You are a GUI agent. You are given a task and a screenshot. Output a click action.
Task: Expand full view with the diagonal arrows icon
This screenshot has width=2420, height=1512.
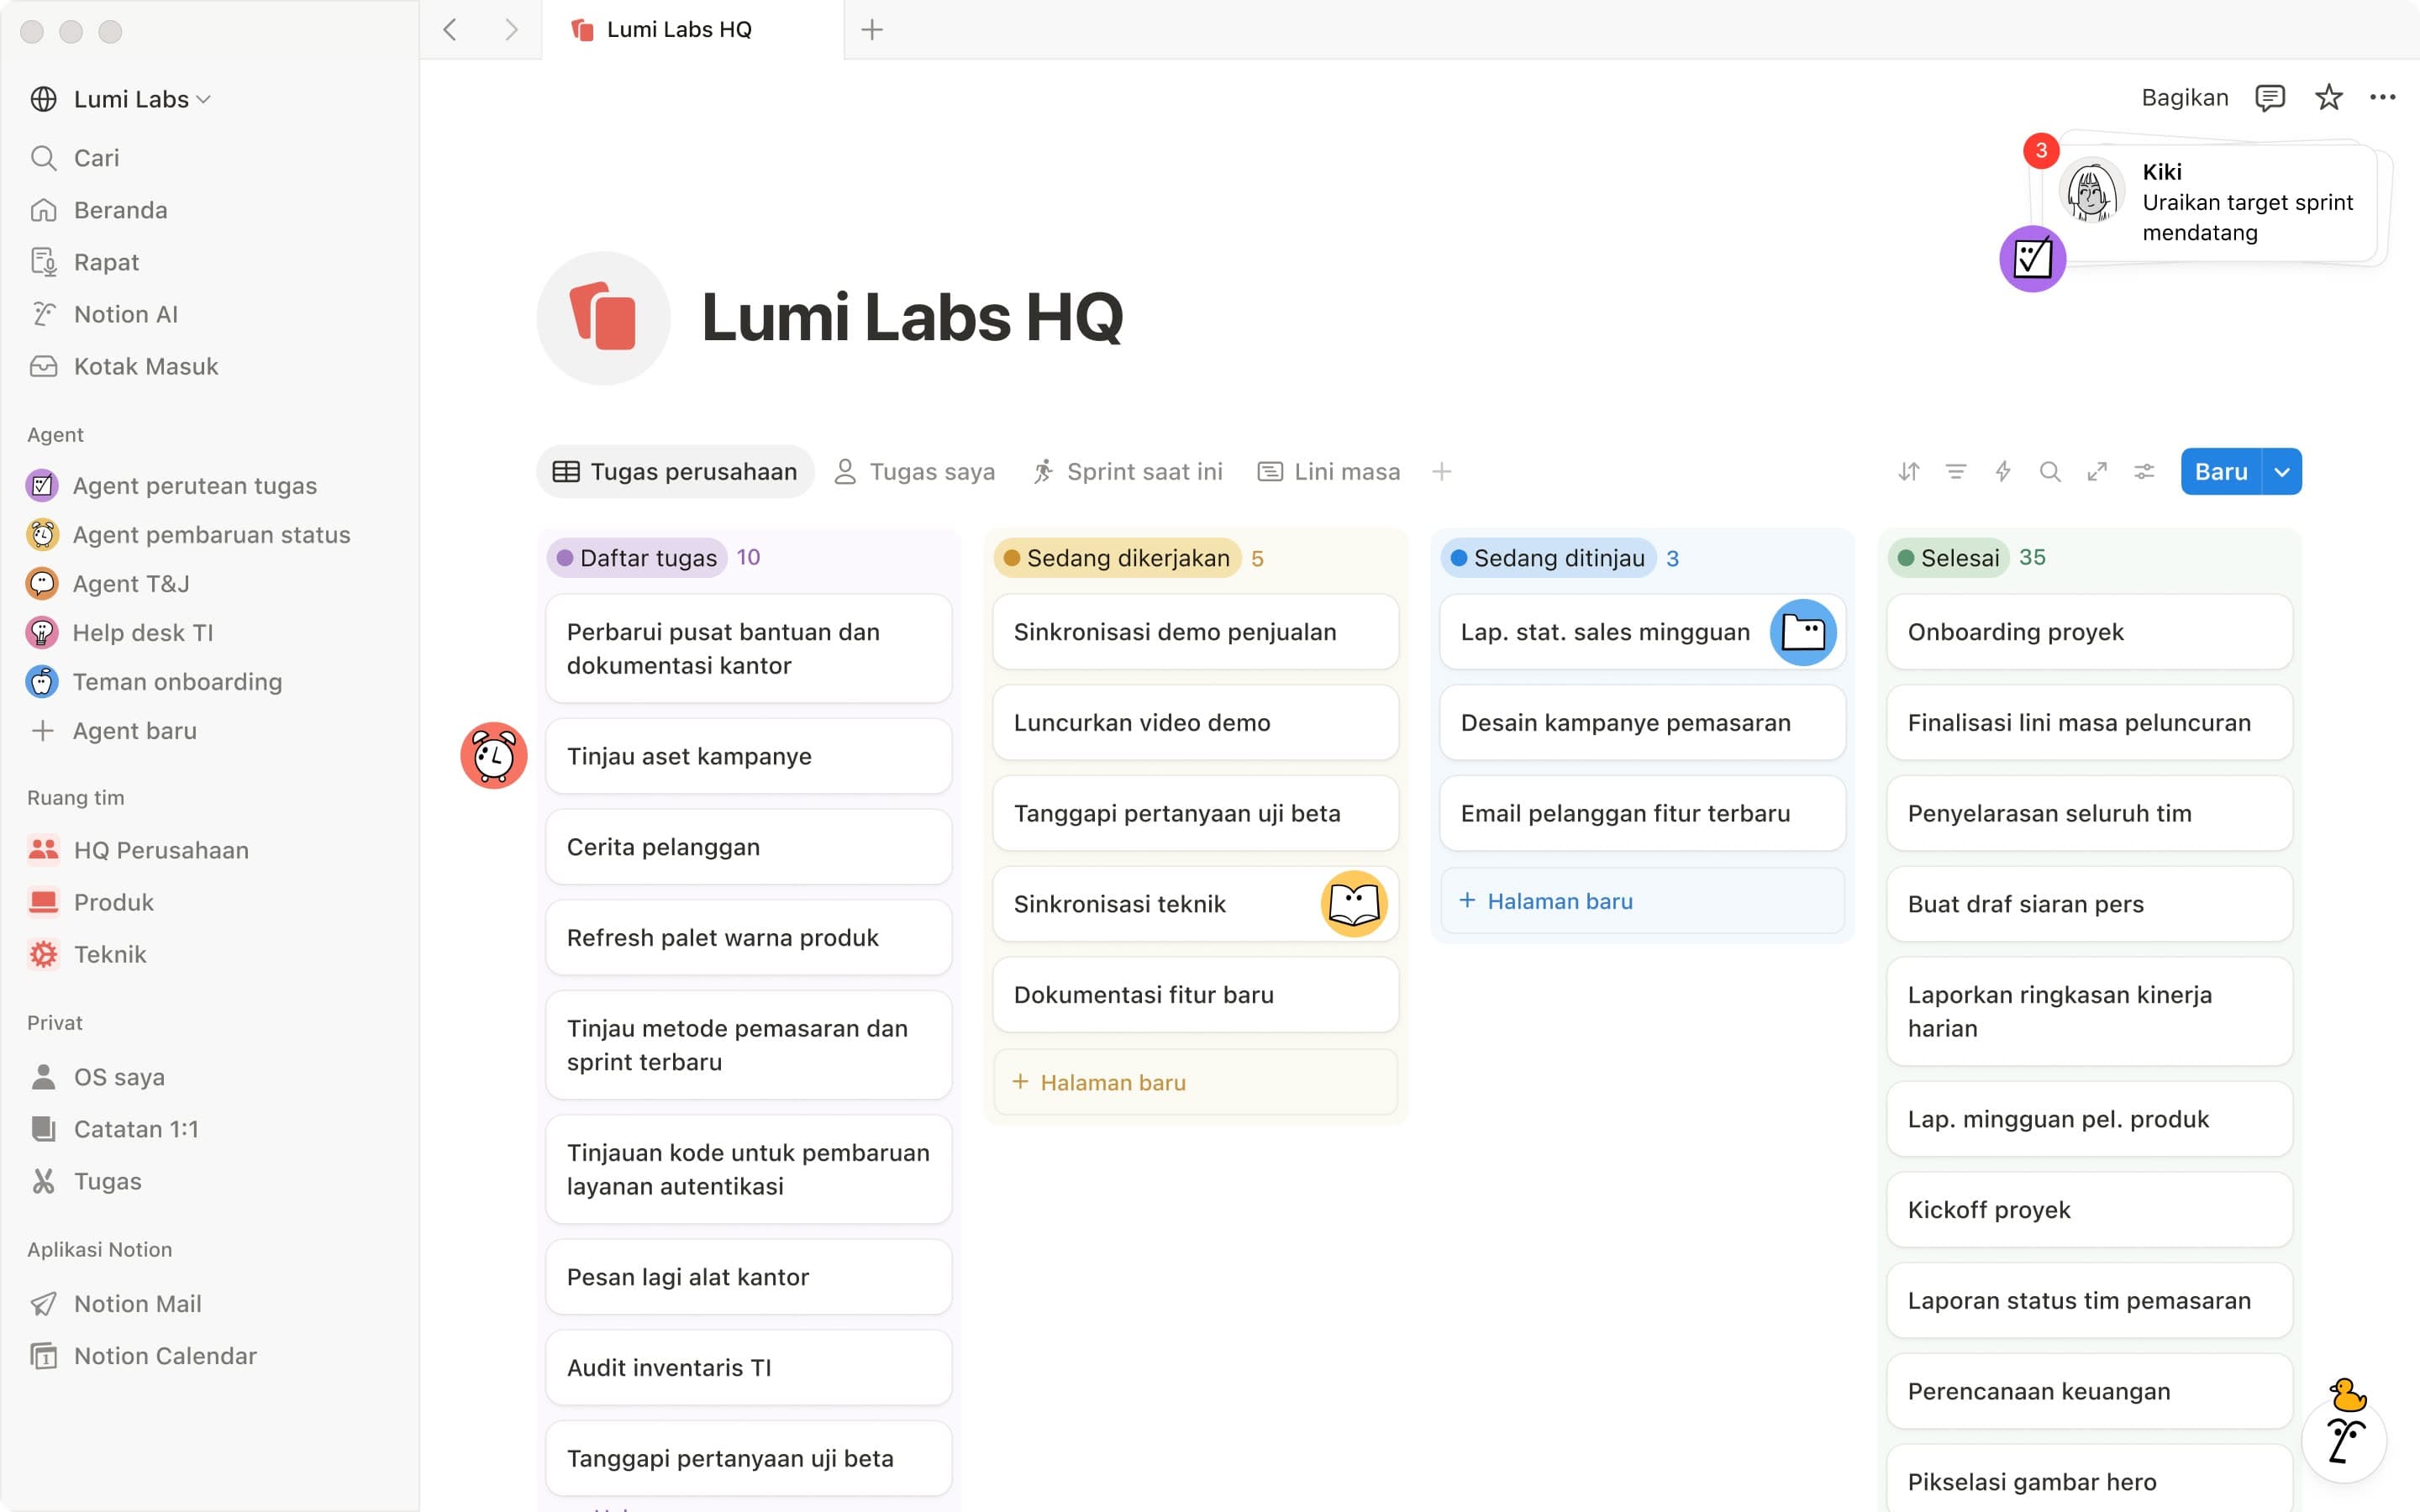[x=2096, y=471]
